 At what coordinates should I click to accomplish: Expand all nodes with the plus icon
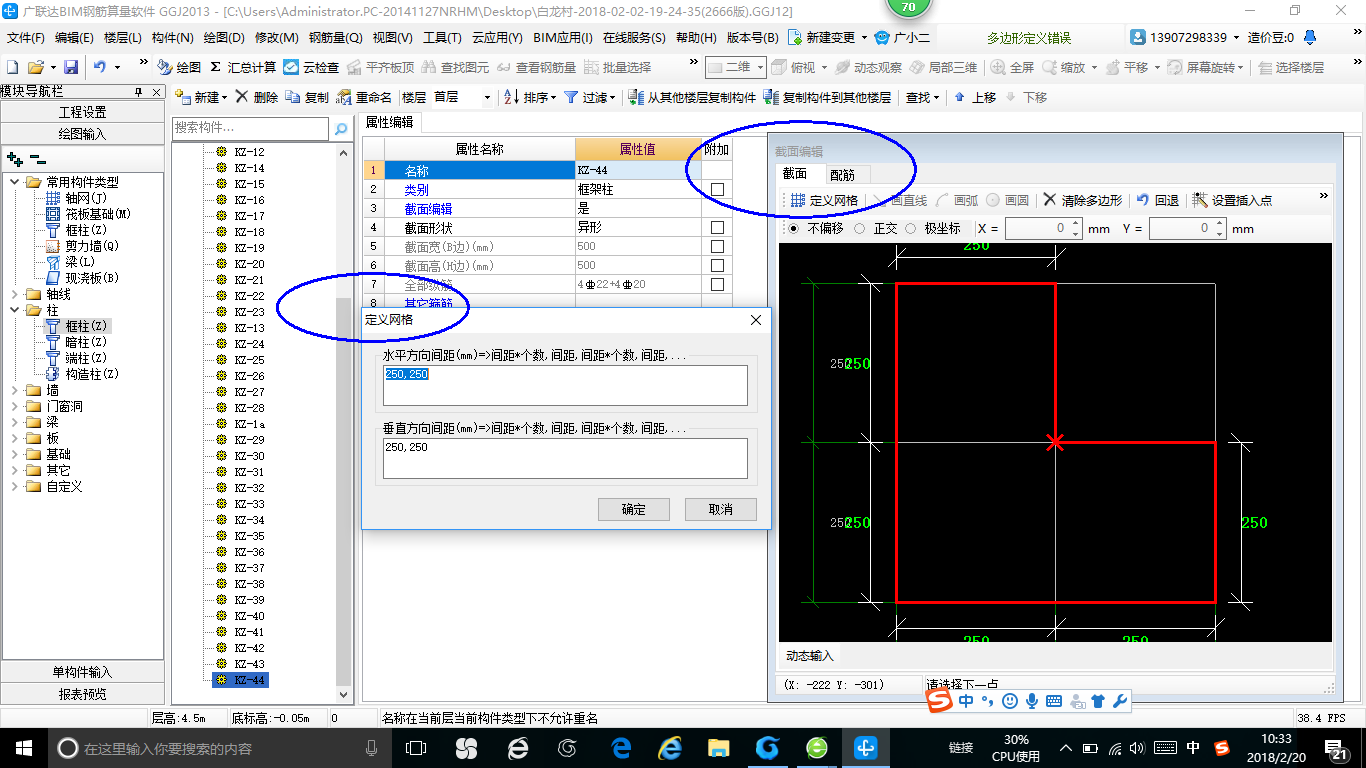coord(14,159)
